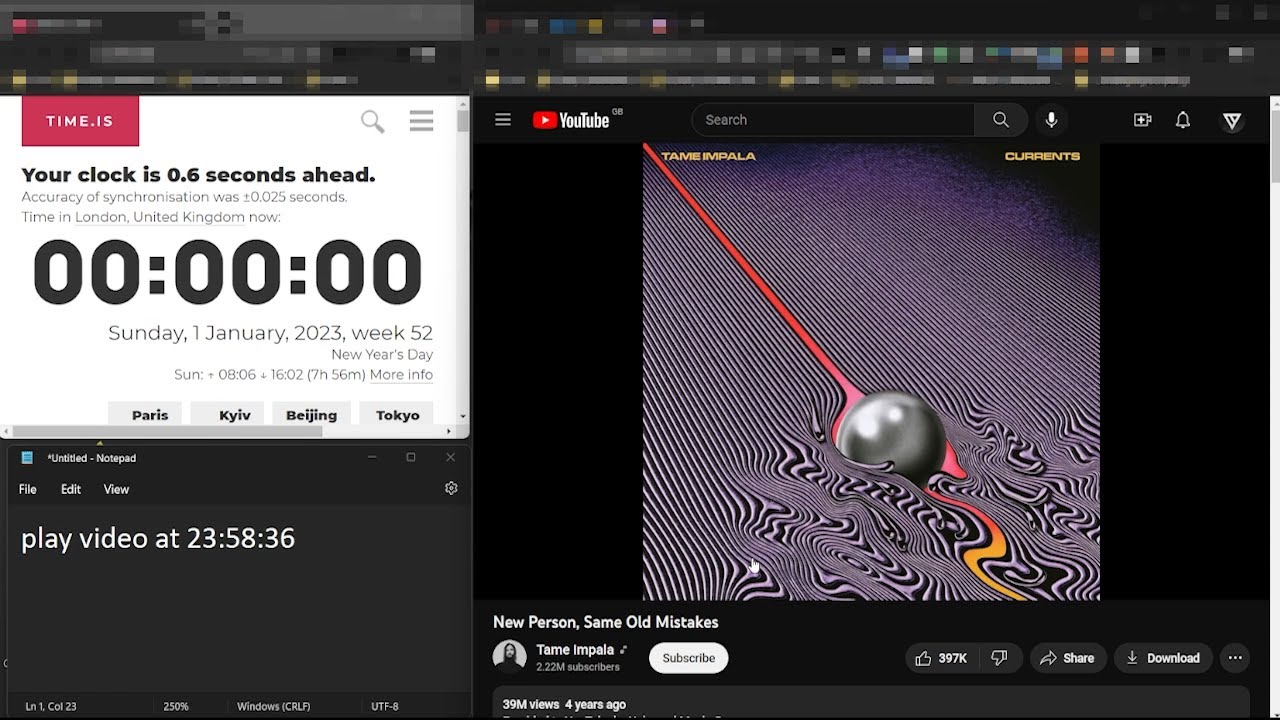Open YouTube Create video icon
Viewport: 1280px width, 720px height.
click(x=1142, y=120)
